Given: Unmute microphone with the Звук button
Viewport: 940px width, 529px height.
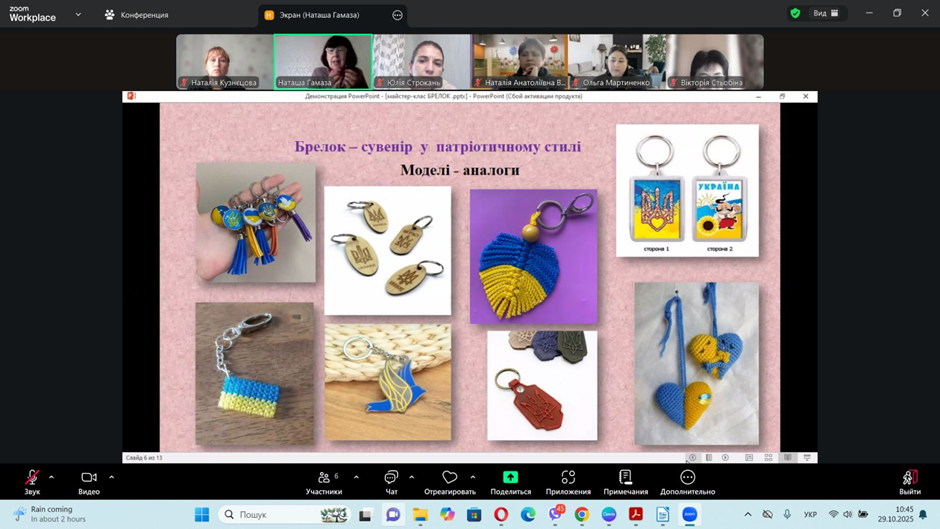Looking at the screenshot, I should click(32, 481).
